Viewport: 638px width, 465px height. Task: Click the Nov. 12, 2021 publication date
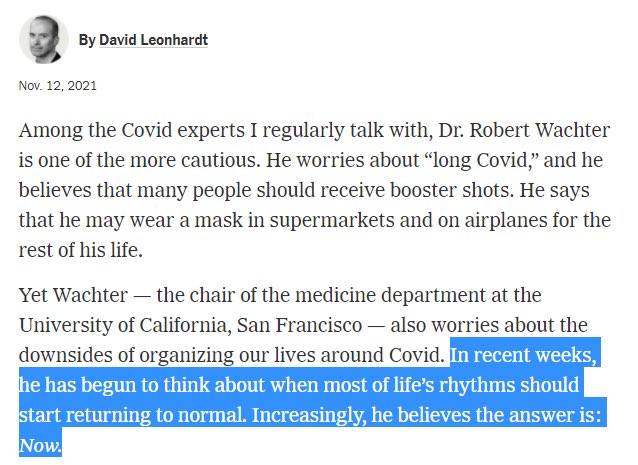pos(58,86)
